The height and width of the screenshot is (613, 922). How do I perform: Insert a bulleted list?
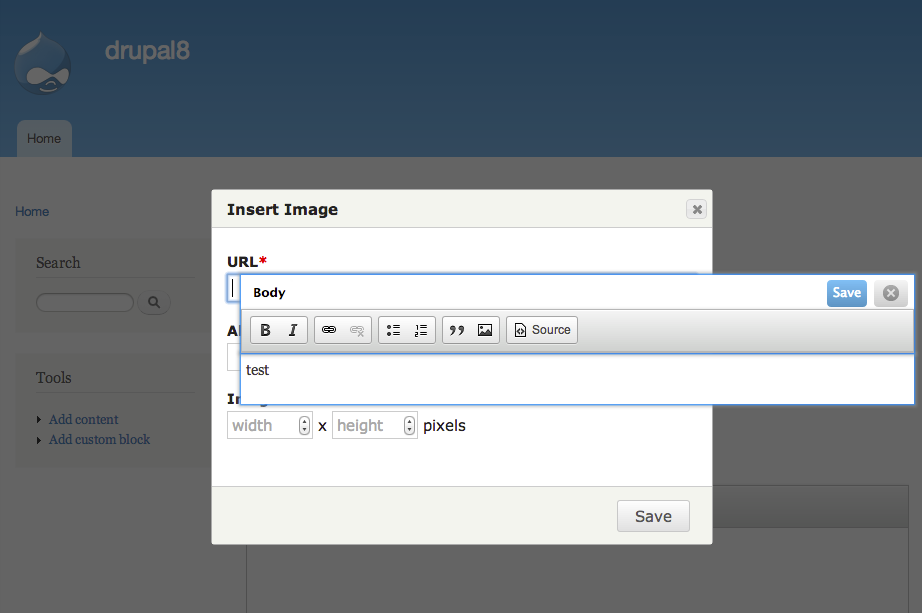point(393,330)
